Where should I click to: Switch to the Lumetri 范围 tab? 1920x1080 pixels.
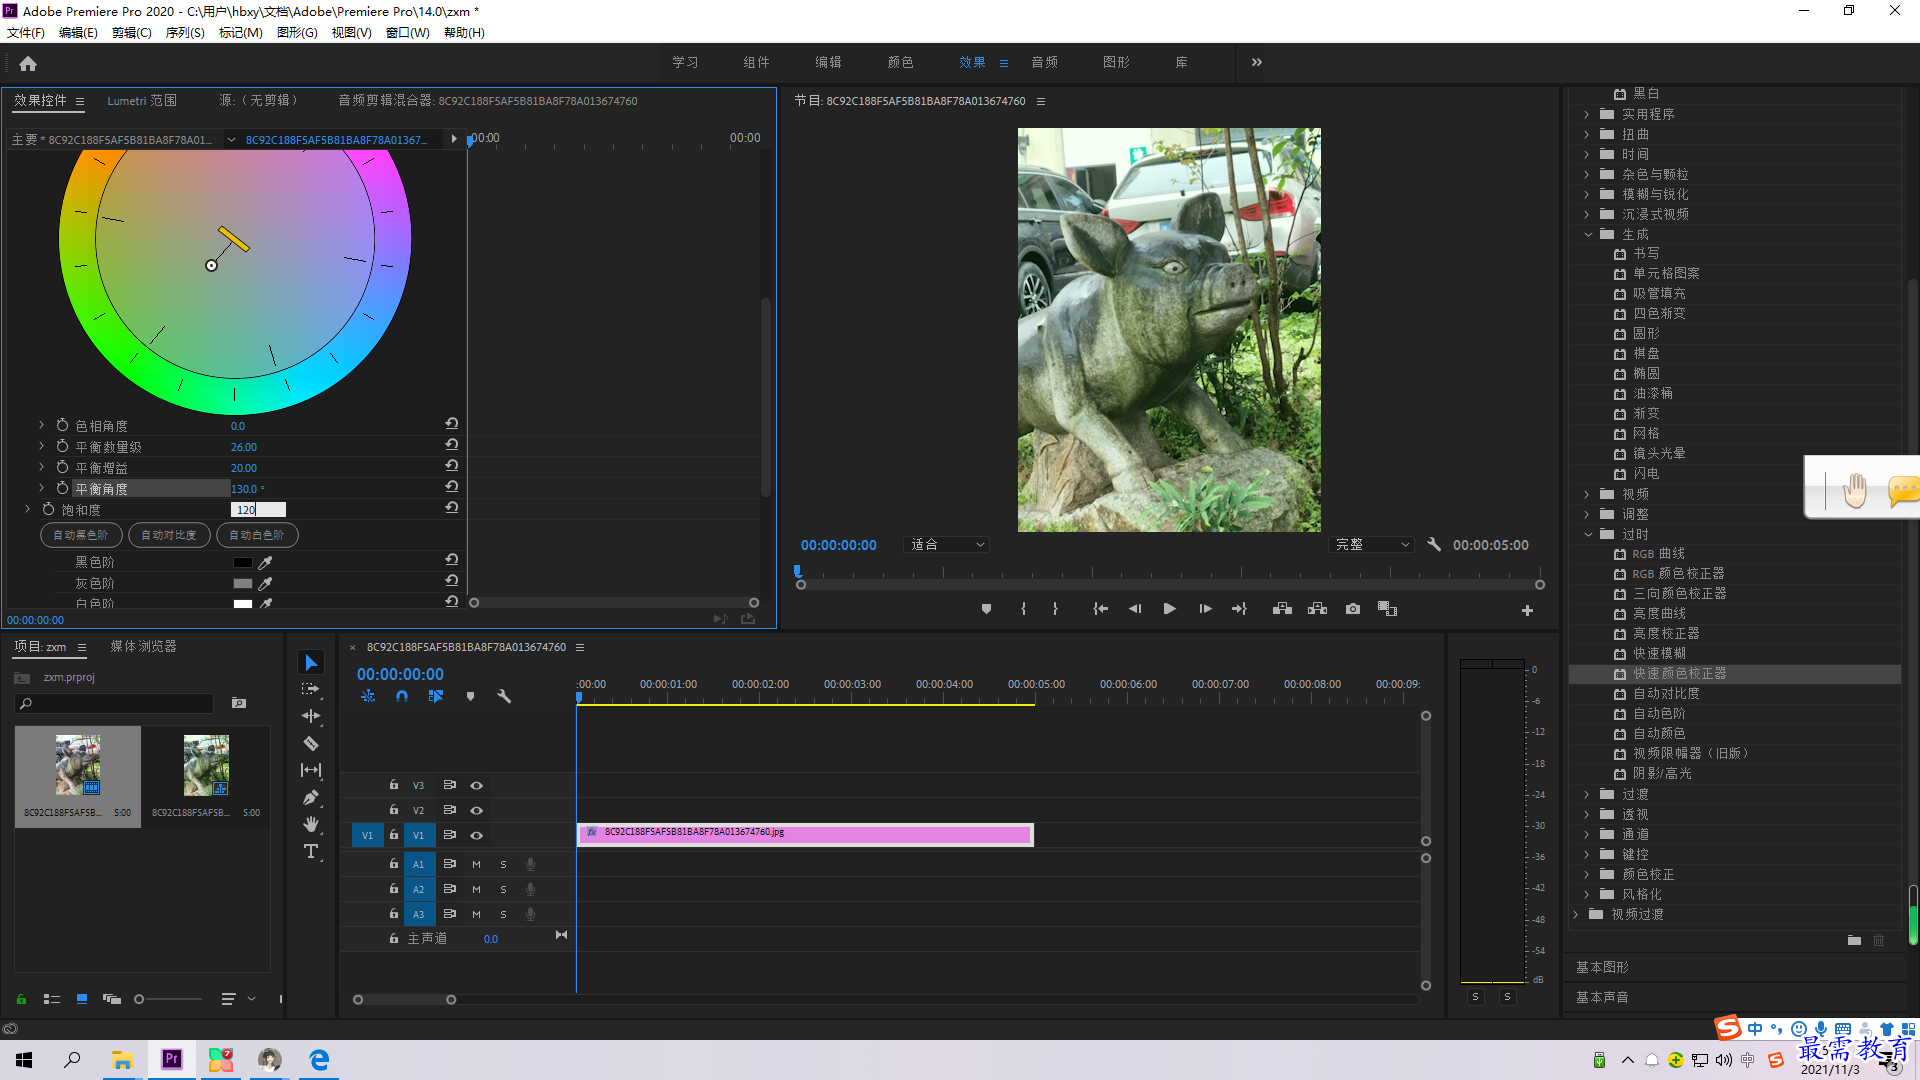tap(142, 101)
